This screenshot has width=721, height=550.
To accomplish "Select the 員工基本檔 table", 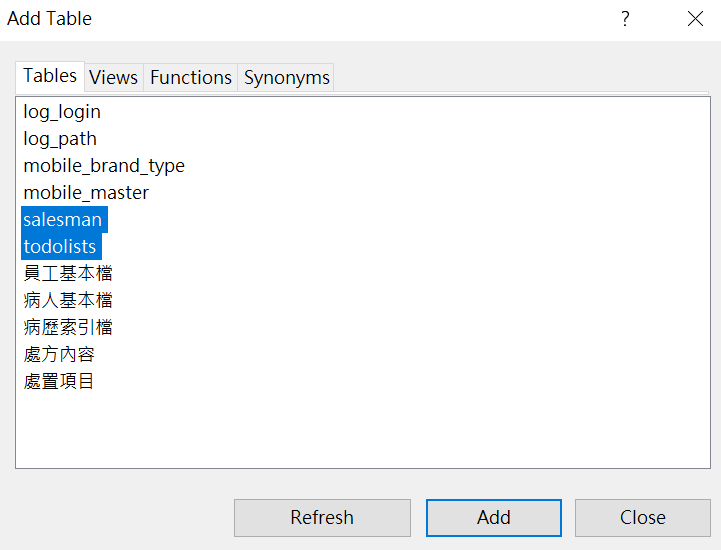I will 68,274.
